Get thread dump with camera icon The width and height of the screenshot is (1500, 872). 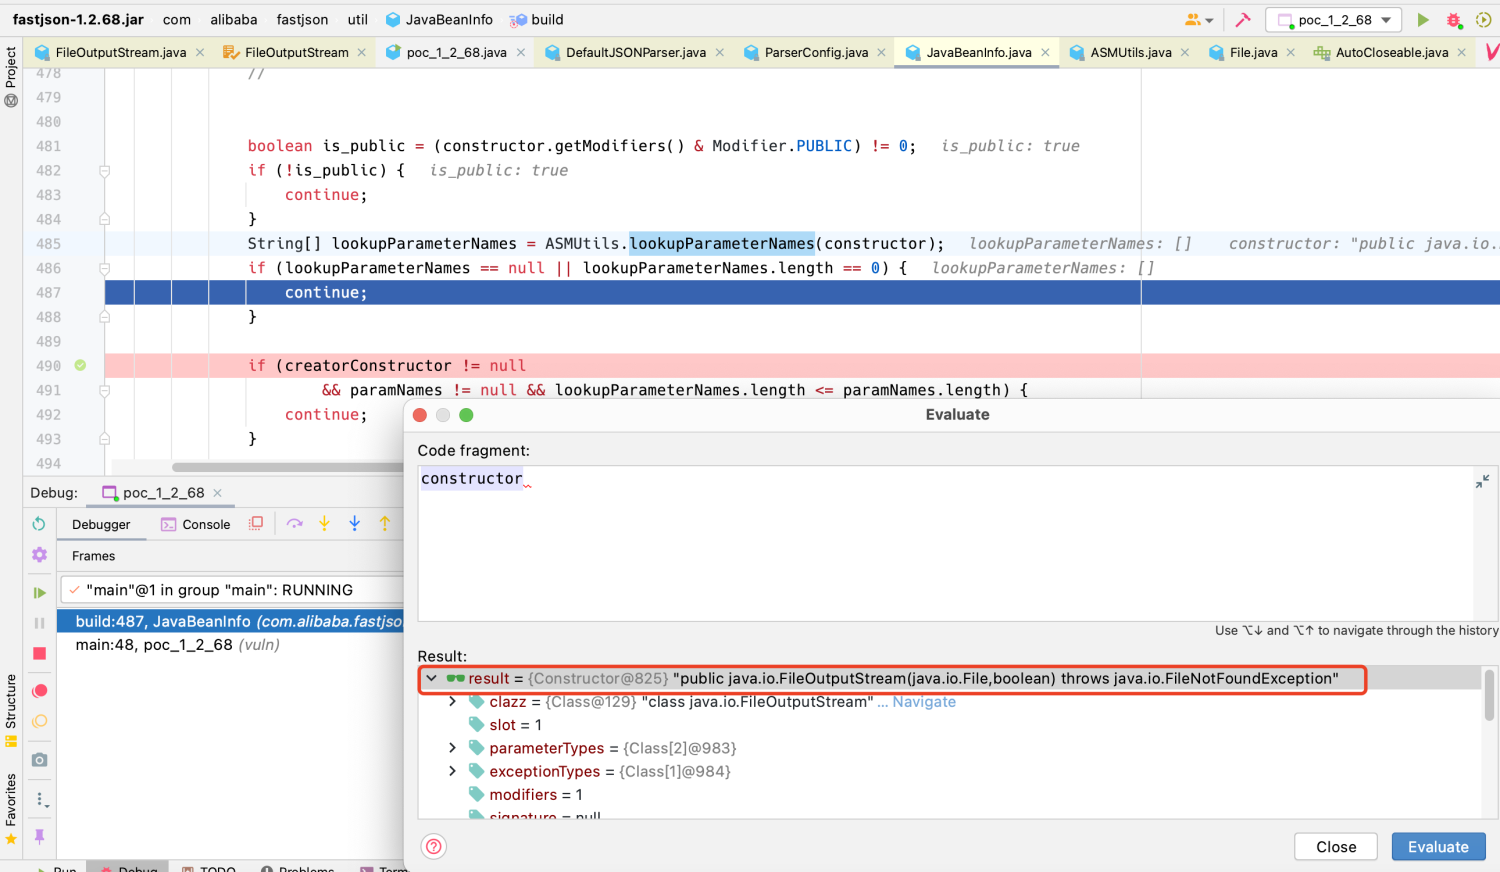click(x=39, y=760)
